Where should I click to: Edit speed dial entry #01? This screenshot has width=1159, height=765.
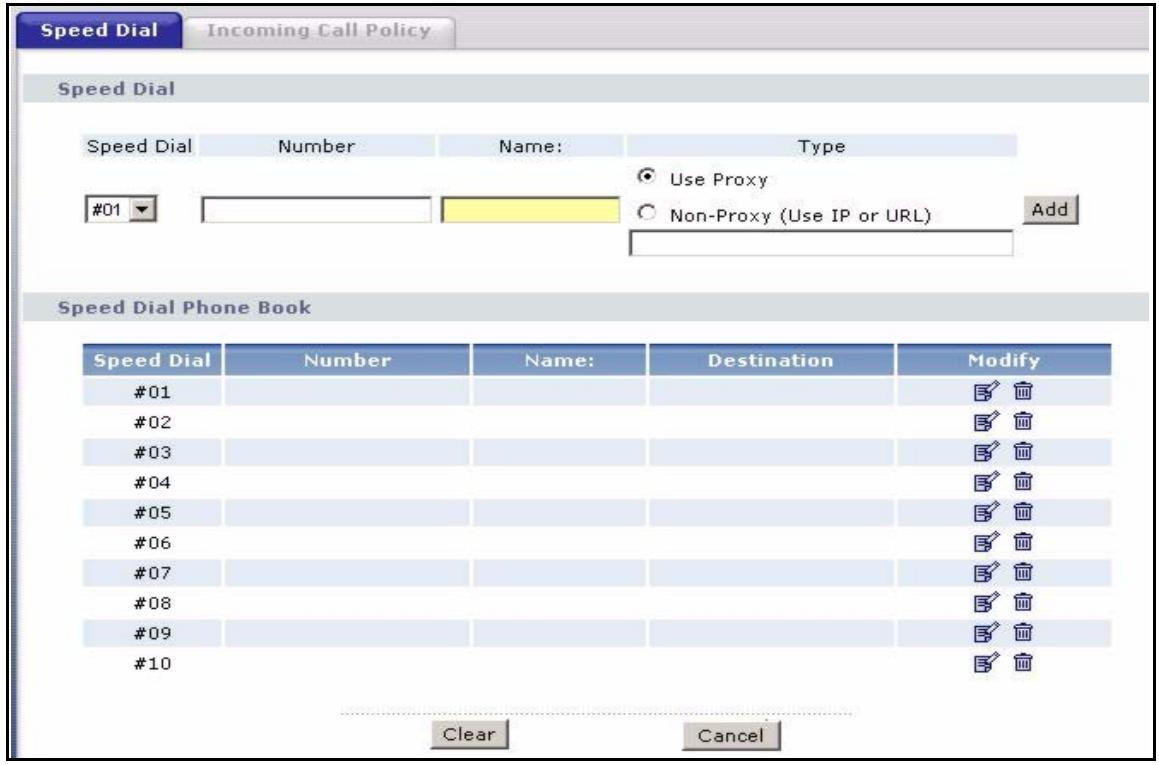[x=986, y=391]
